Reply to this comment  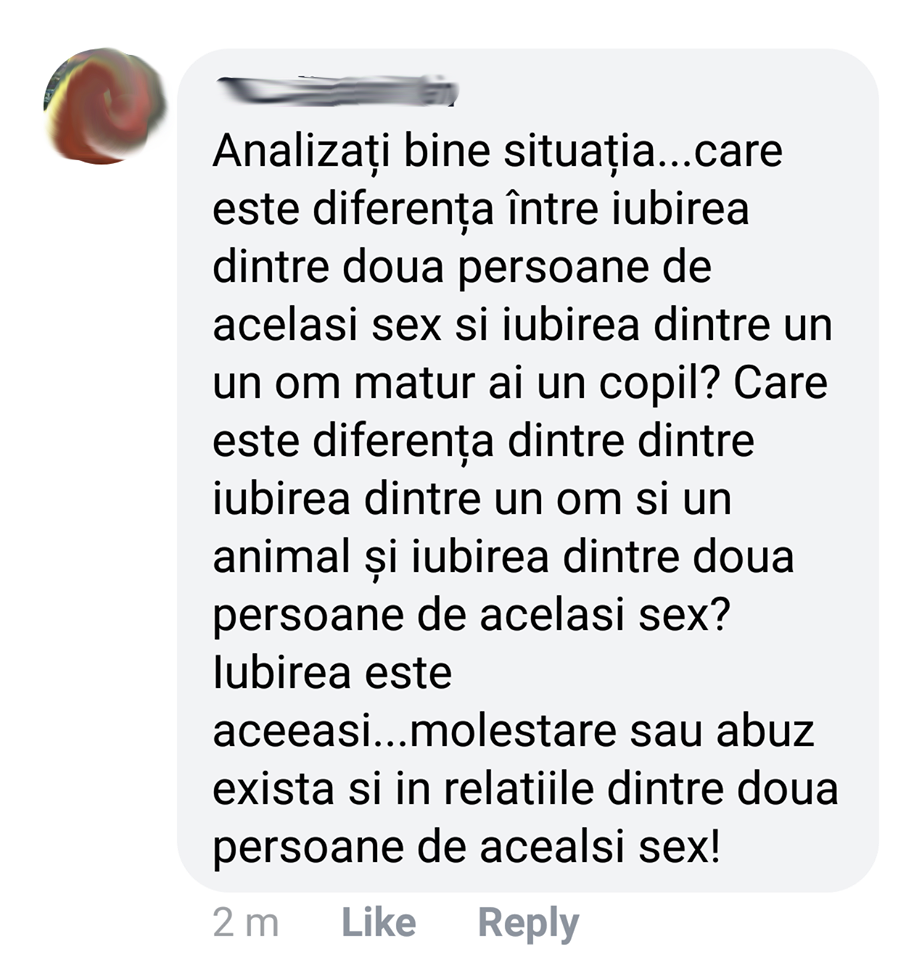coord(528,924)
